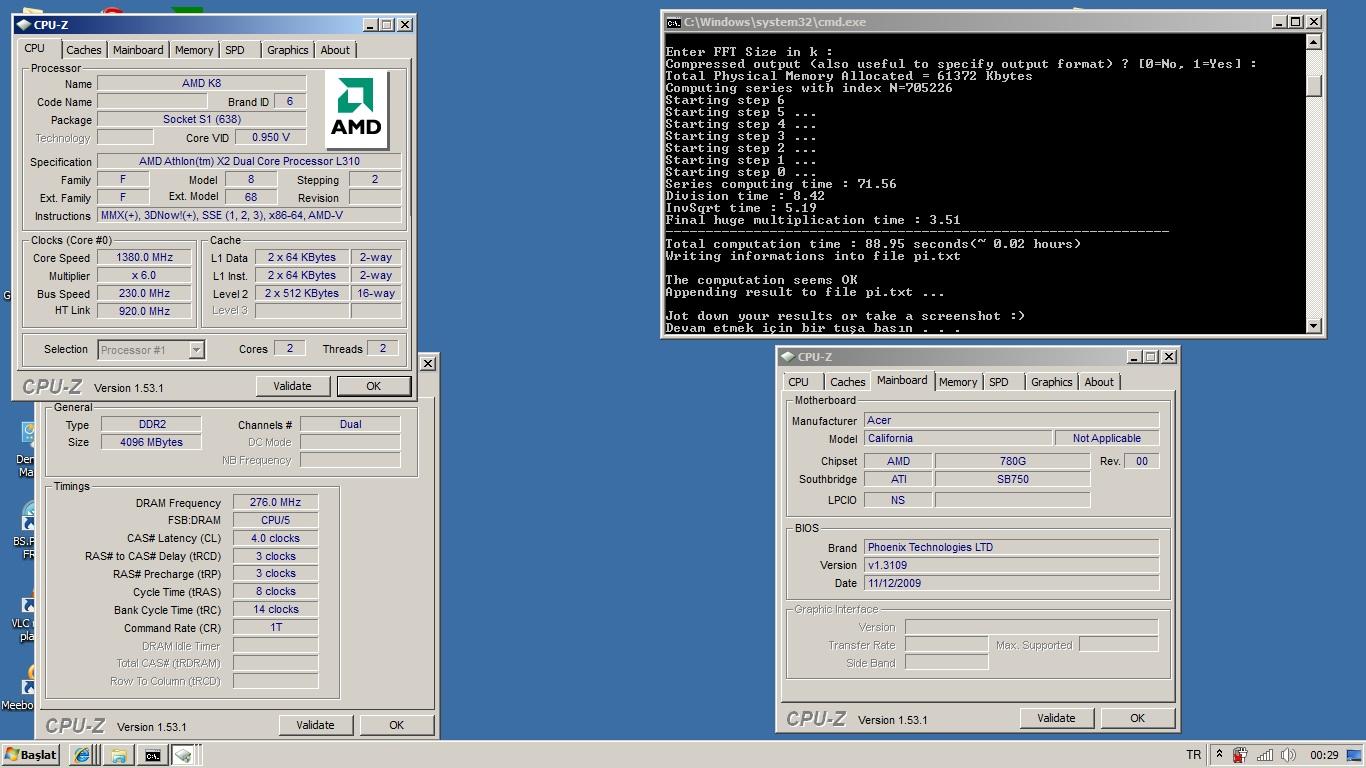Screen dimensions: 1366x768
Task: Open Caches tab in Acer mainboard window
Action: point(848,382)
